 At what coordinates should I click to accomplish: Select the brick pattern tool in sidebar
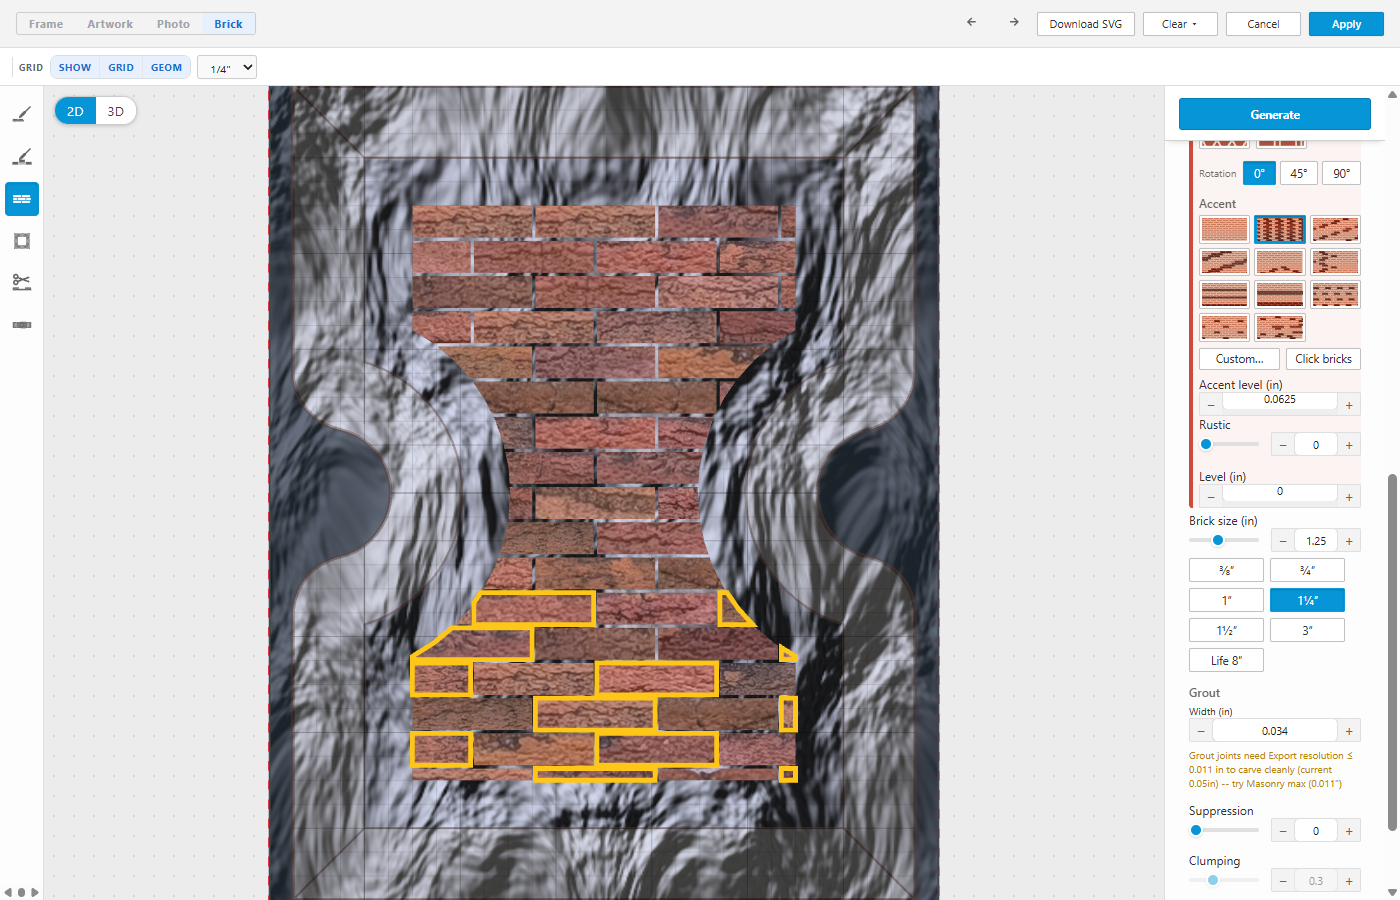click(x=22, y=199)
